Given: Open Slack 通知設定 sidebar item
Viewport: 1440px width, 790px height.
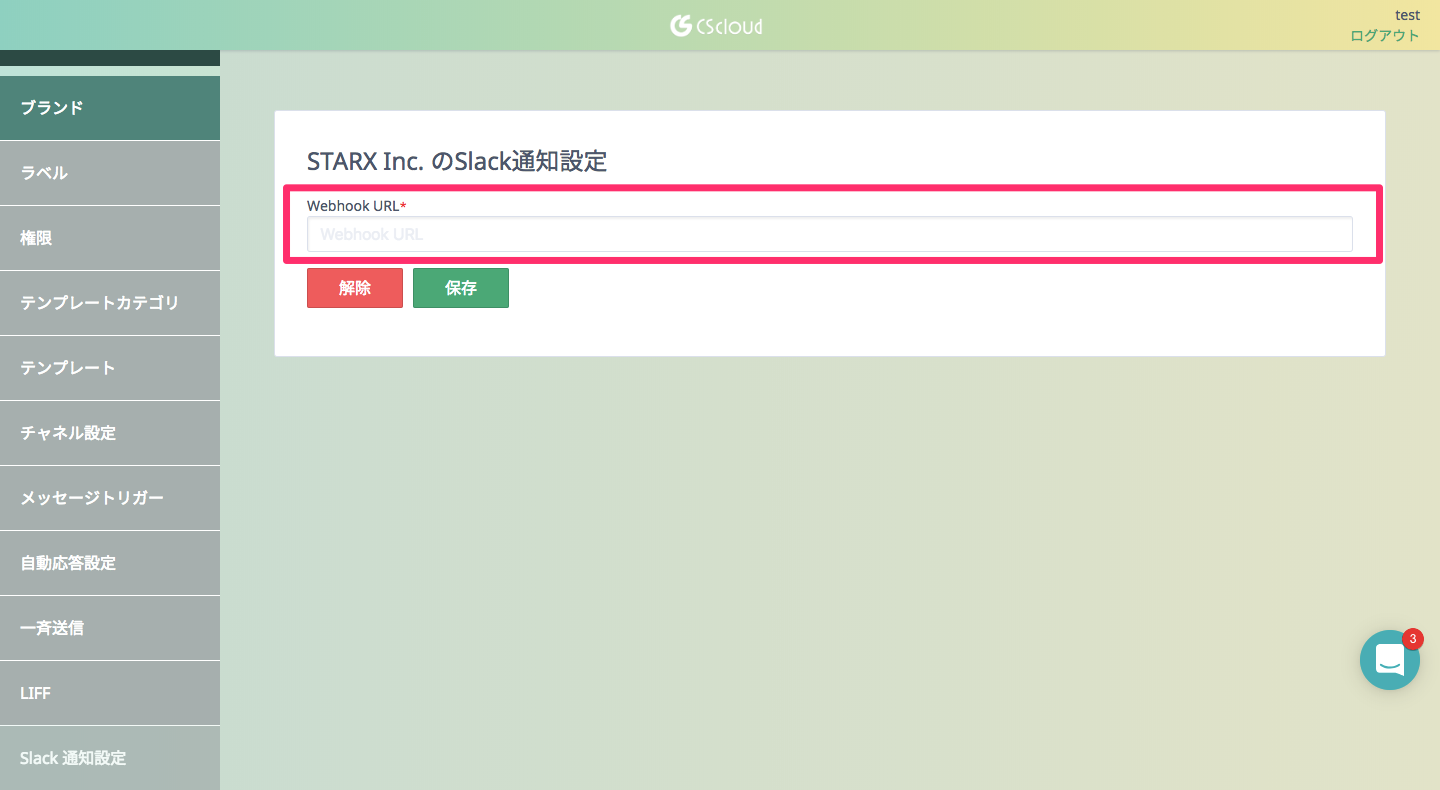Looking at the screenshot, I should point(110,758).
